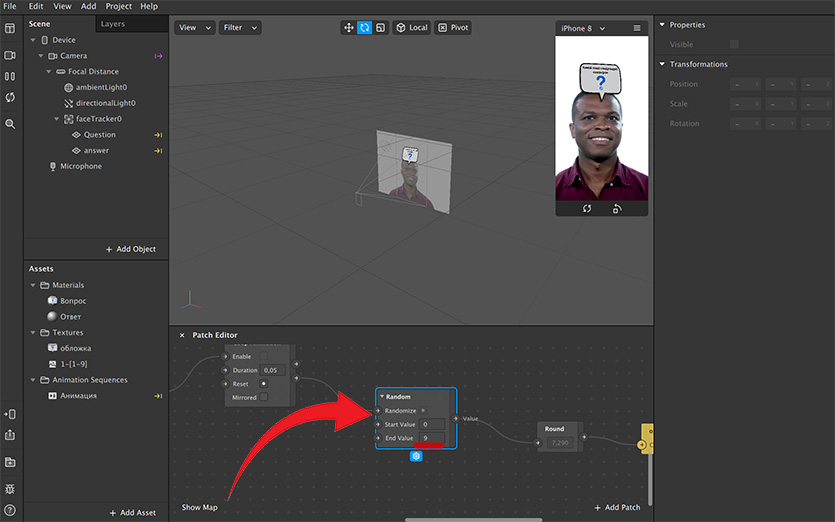Select the move (translate) tool

pyautogui.click(x=348, y=28)
